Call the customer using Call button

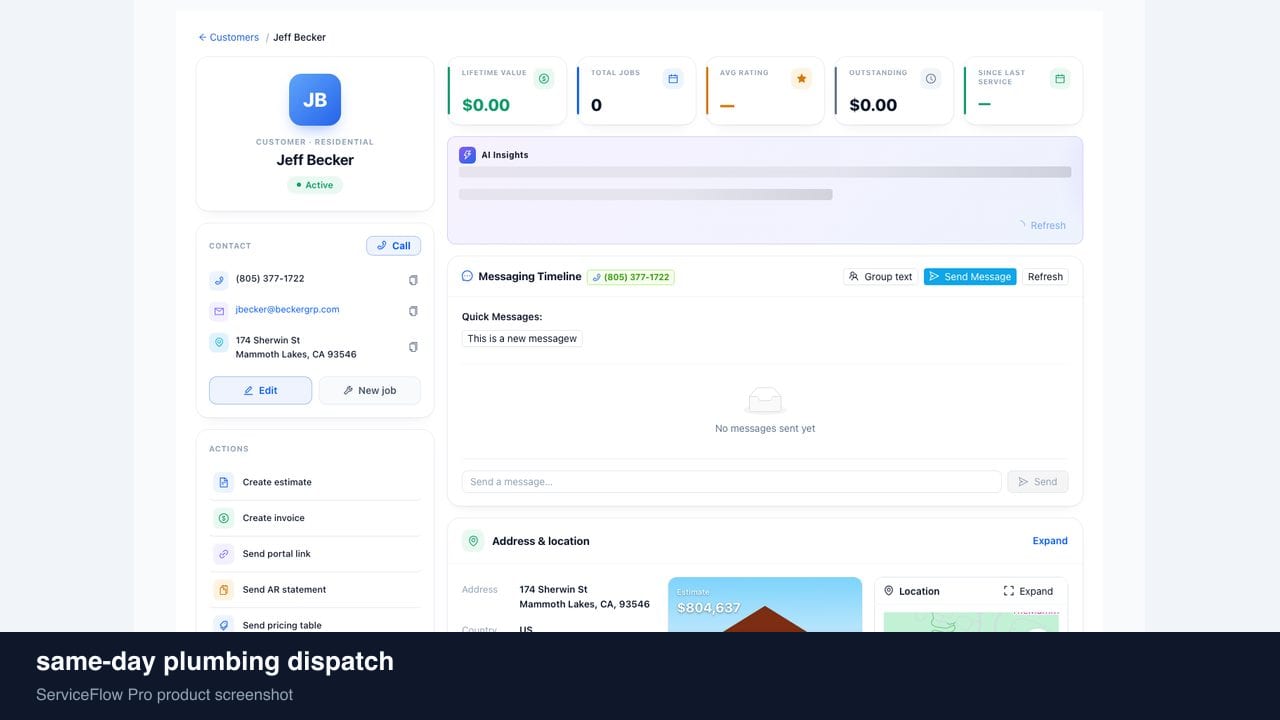394,245
